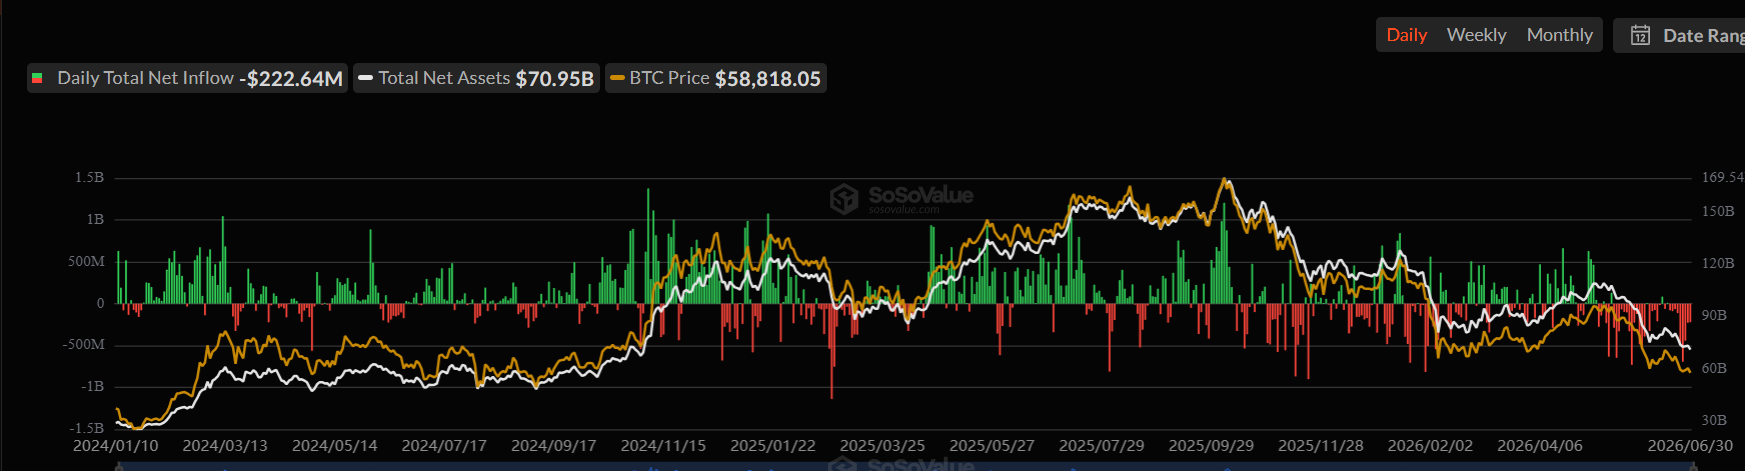
Task: Click the 2025/03/25 date label
Action: pyautogui.click(x=882, y=445)
